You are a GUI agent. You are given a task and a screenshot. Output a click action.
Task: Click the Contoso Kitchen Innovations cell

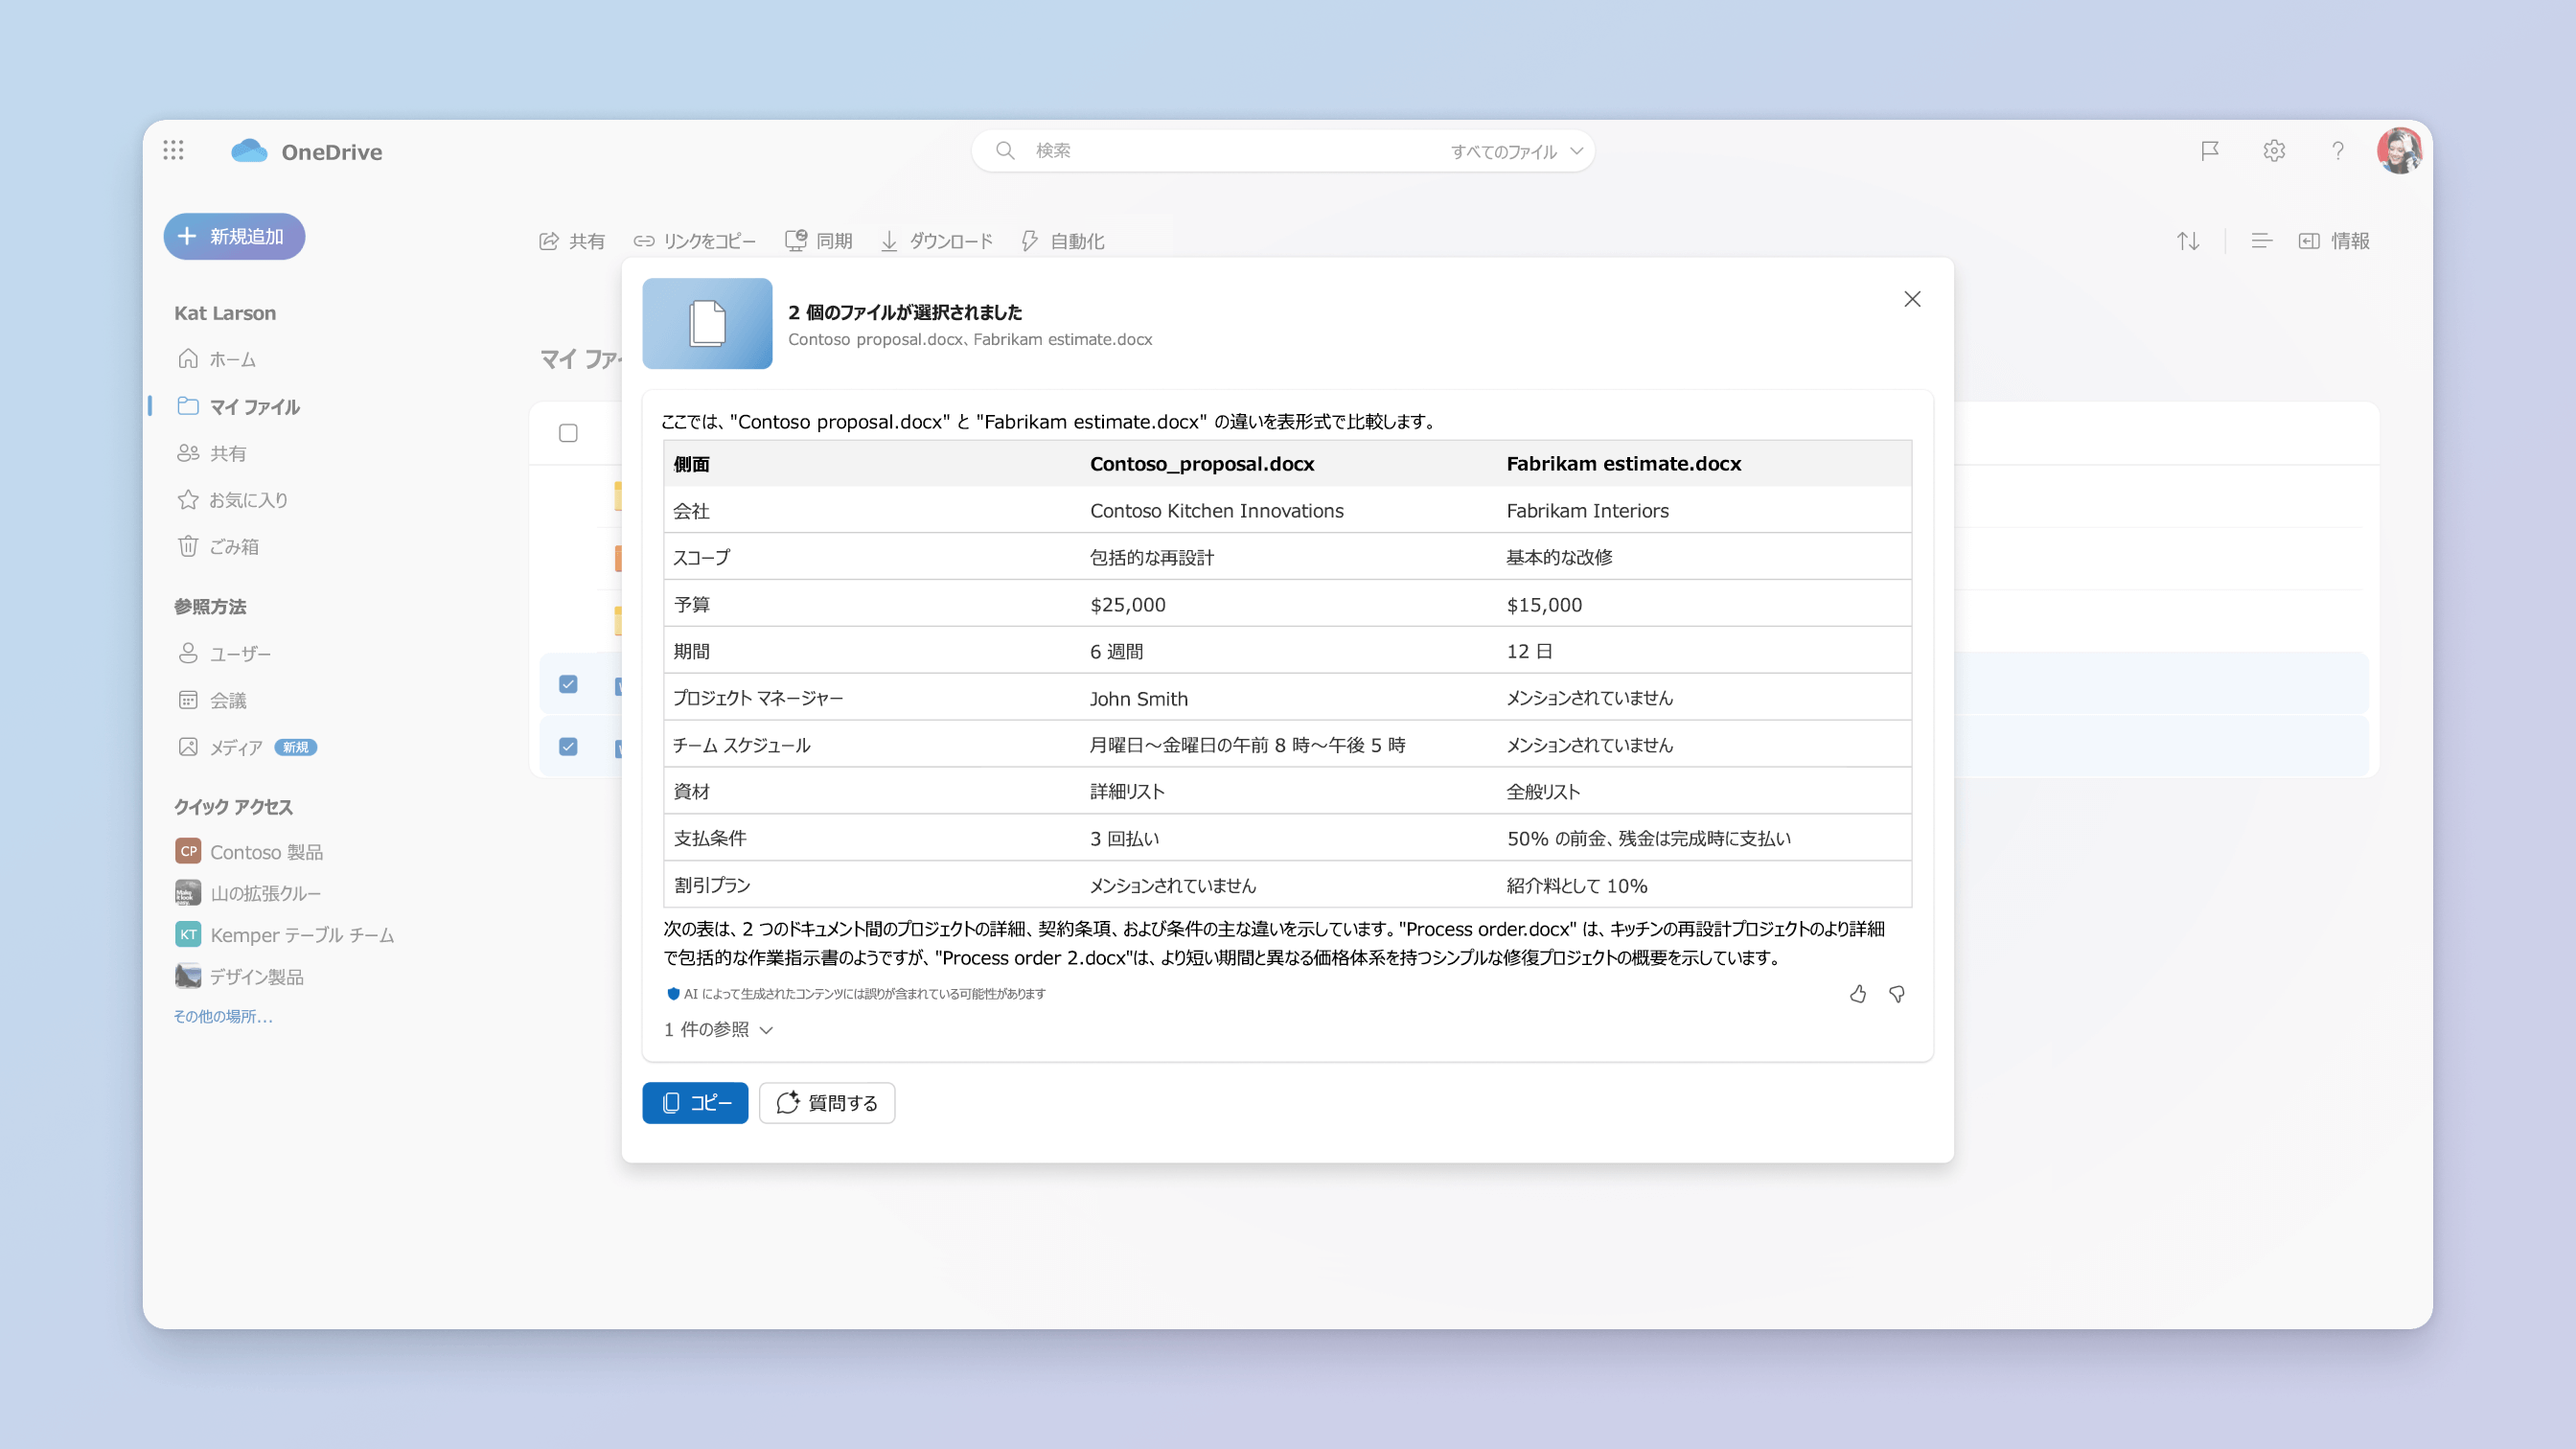point(1217,511)
